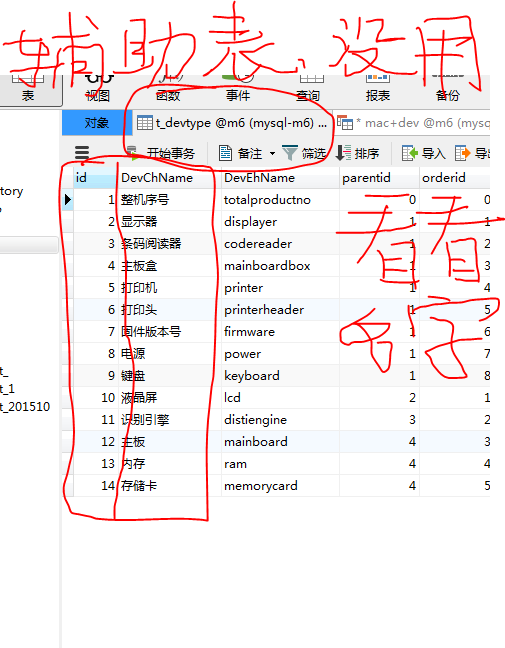Open the hamburger menu icon
Viewport: 505px width, 648px height.
(82, 153)
